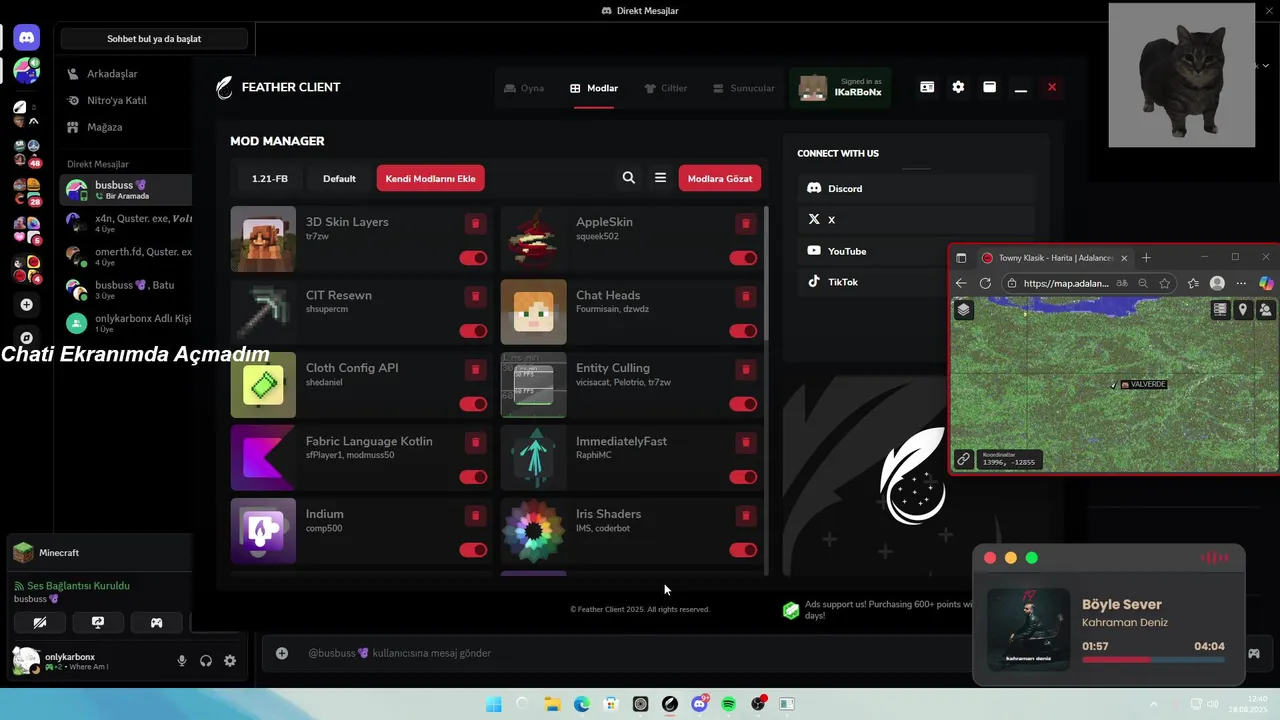This screenshot has height=720, width=1280.
Task: Turn on camera in Discord voice panel
Action: click(x=40, y=622)
